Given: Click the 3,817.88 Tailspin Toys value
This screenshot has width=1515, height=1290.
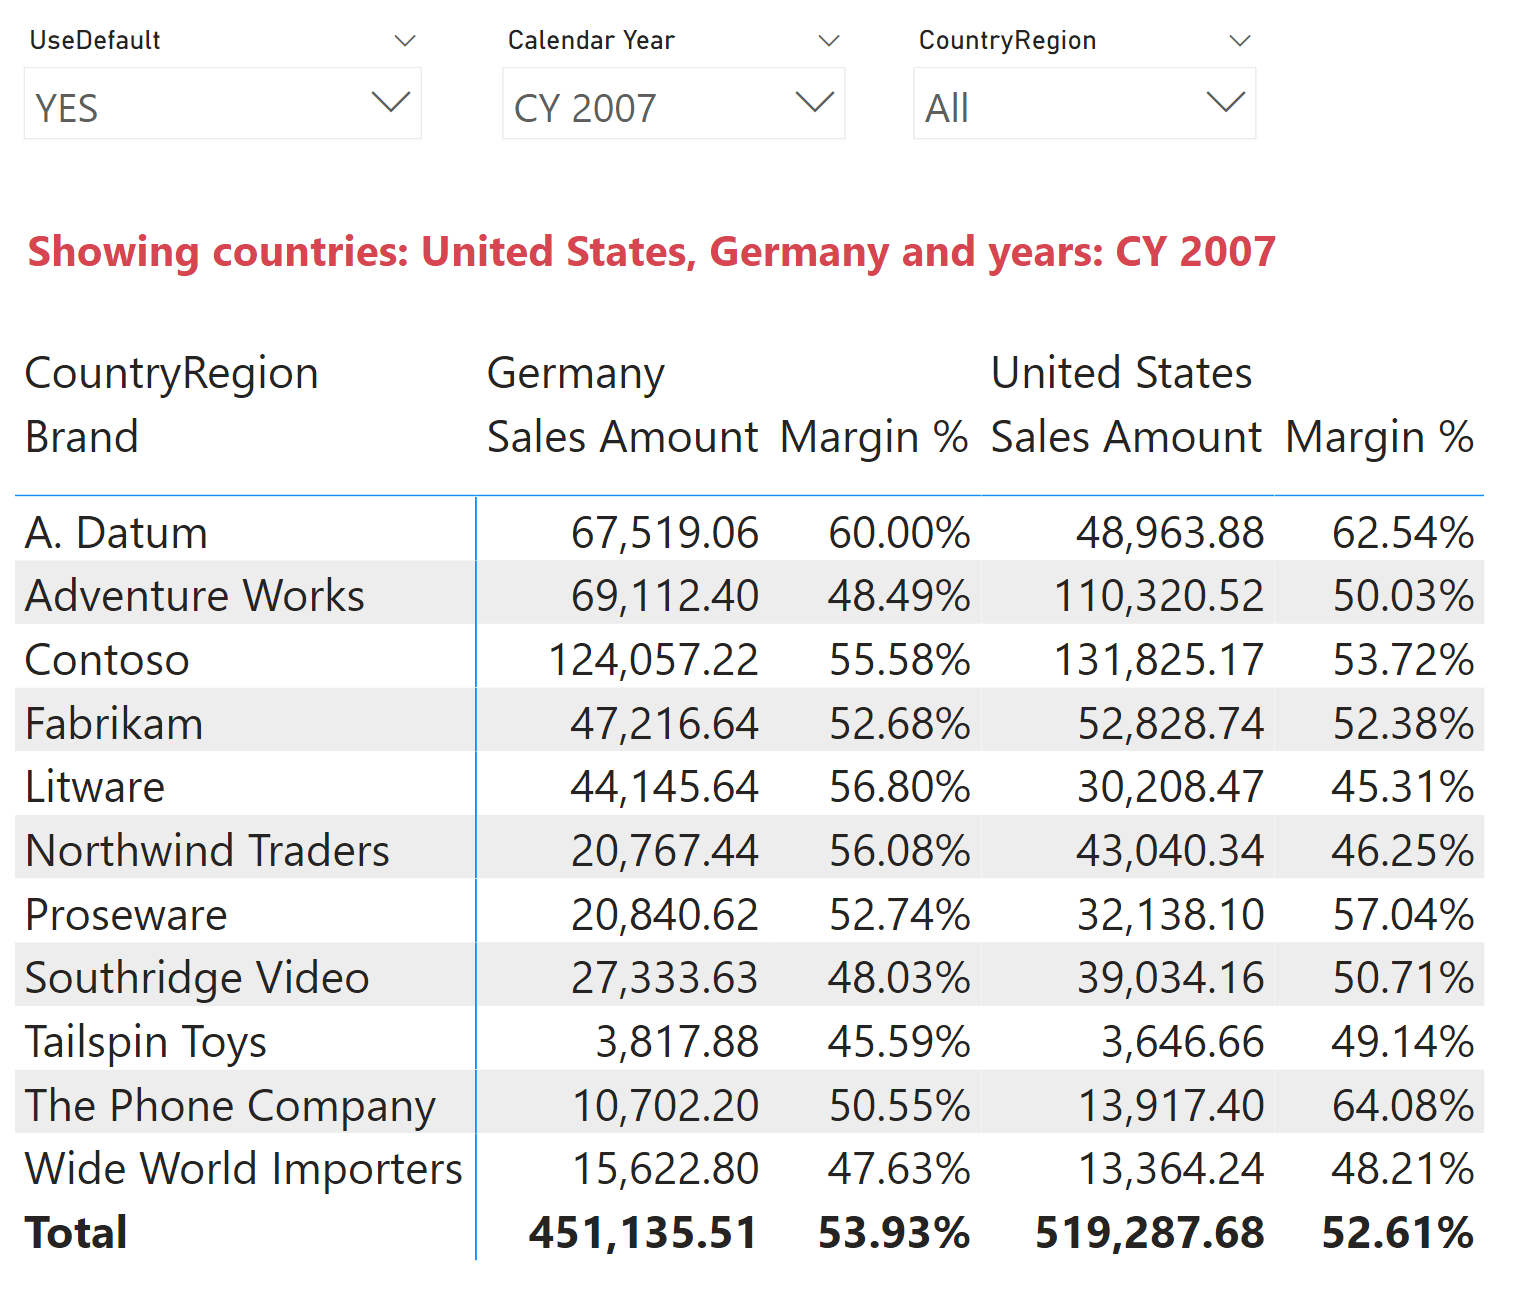Looking at the screenshot, I should tap(677, 1042).
